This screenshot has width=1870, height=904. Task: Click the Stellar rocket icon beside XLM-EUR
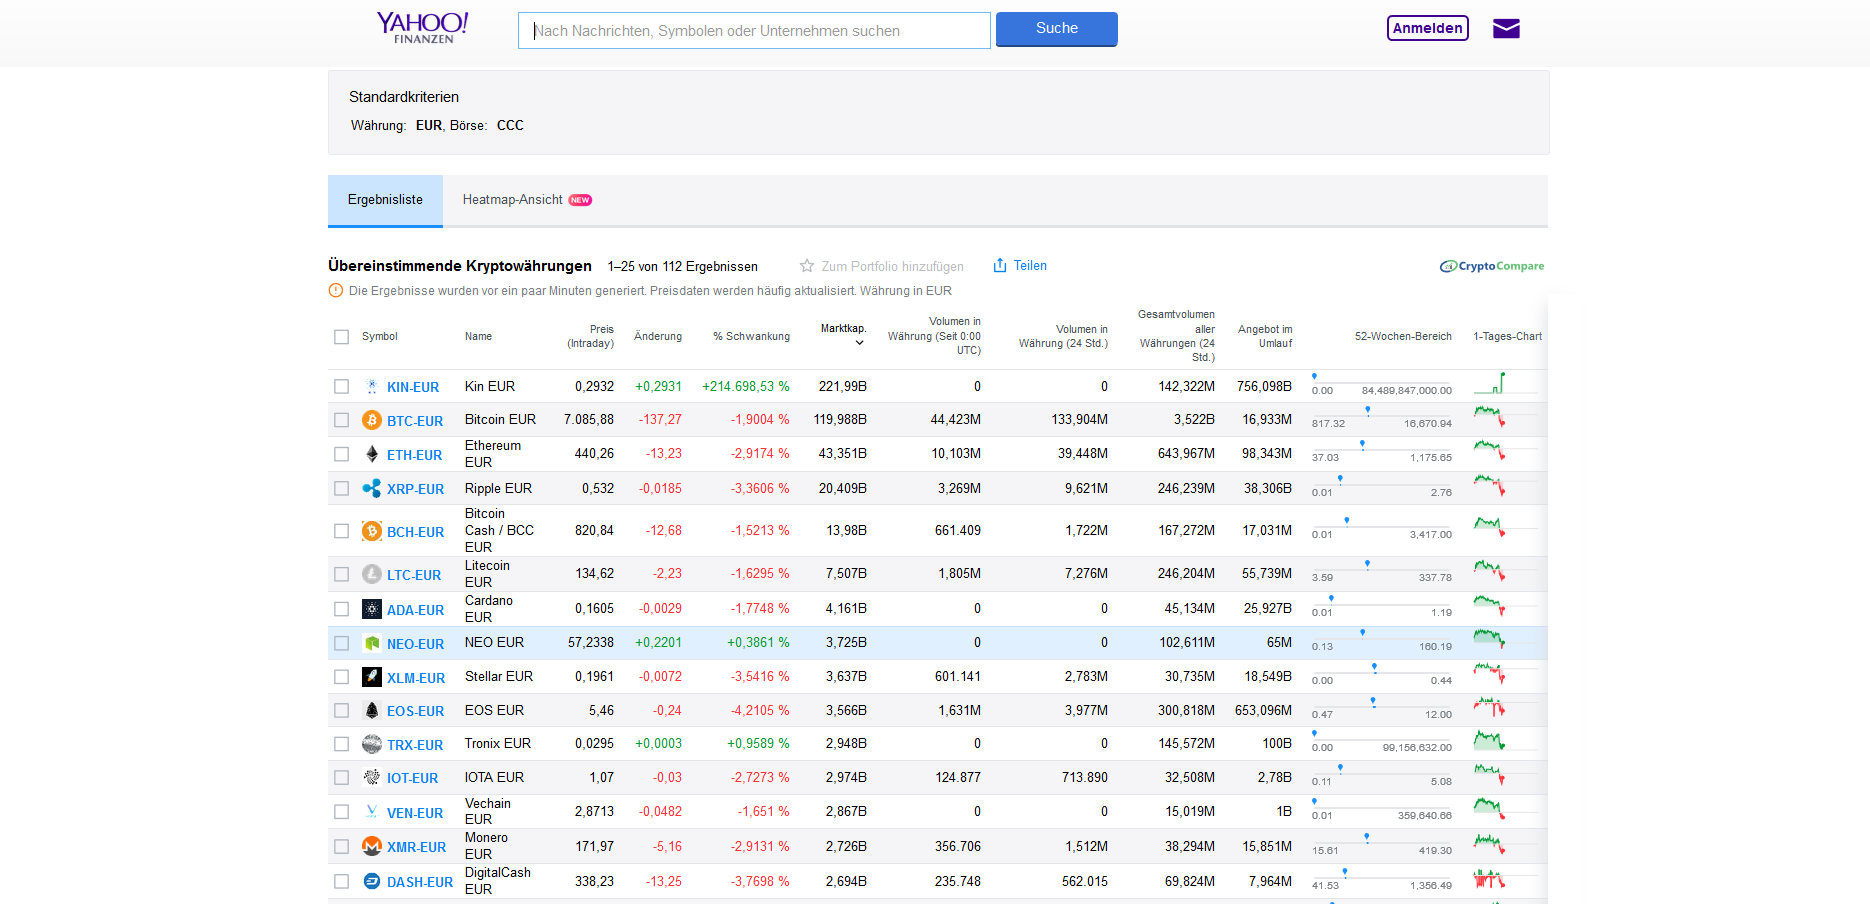click(372, 677)
